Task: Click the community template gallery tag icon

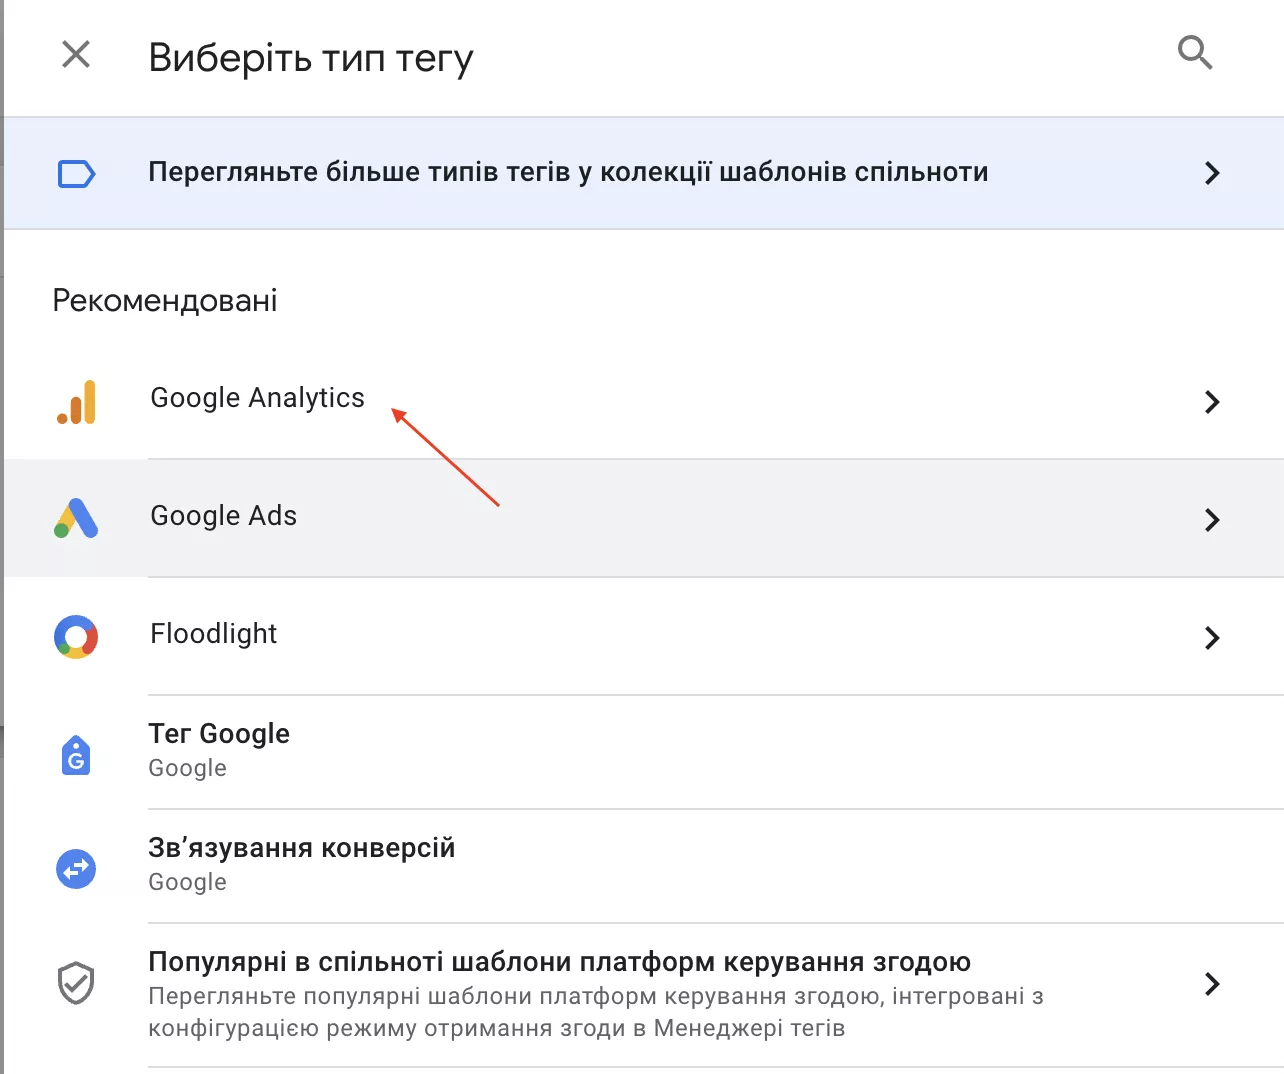Action: (x=76, y=174)
